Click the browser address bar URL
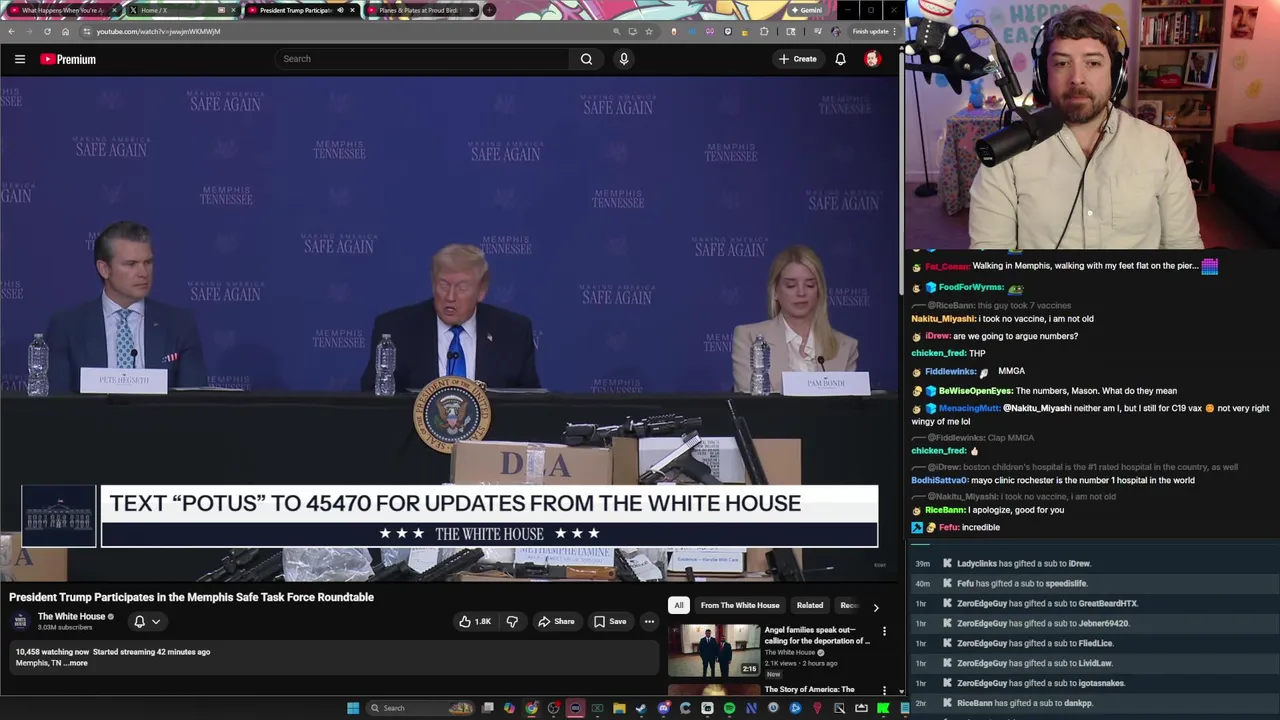 click(x=158, y=31)
